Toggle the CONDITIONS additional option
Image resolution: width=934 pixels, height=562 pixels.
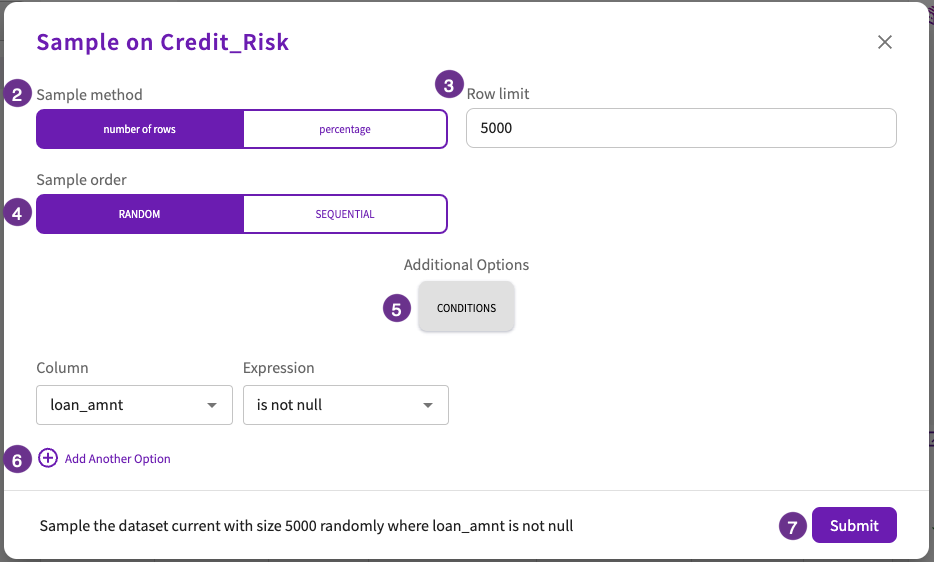click(466, 308)
